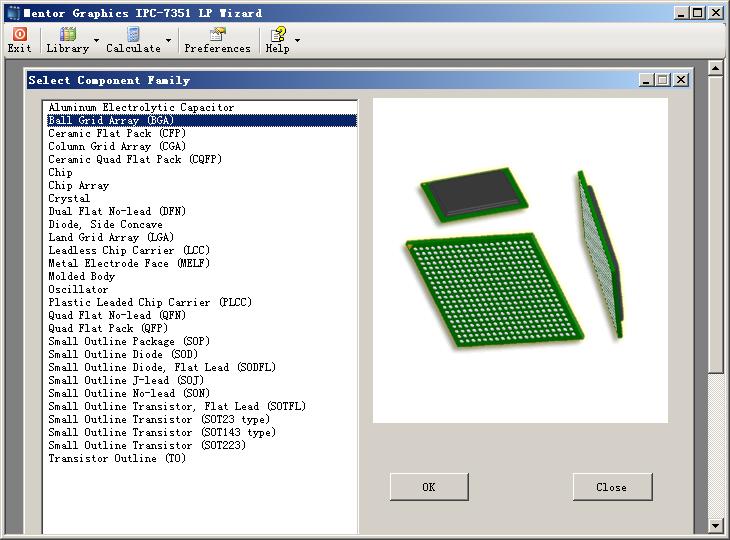This screenshot has width=730, height=540.
Task: Select Small Outline Diode, Flat Lead (SODFL)
Action: [x=202, y=368]
